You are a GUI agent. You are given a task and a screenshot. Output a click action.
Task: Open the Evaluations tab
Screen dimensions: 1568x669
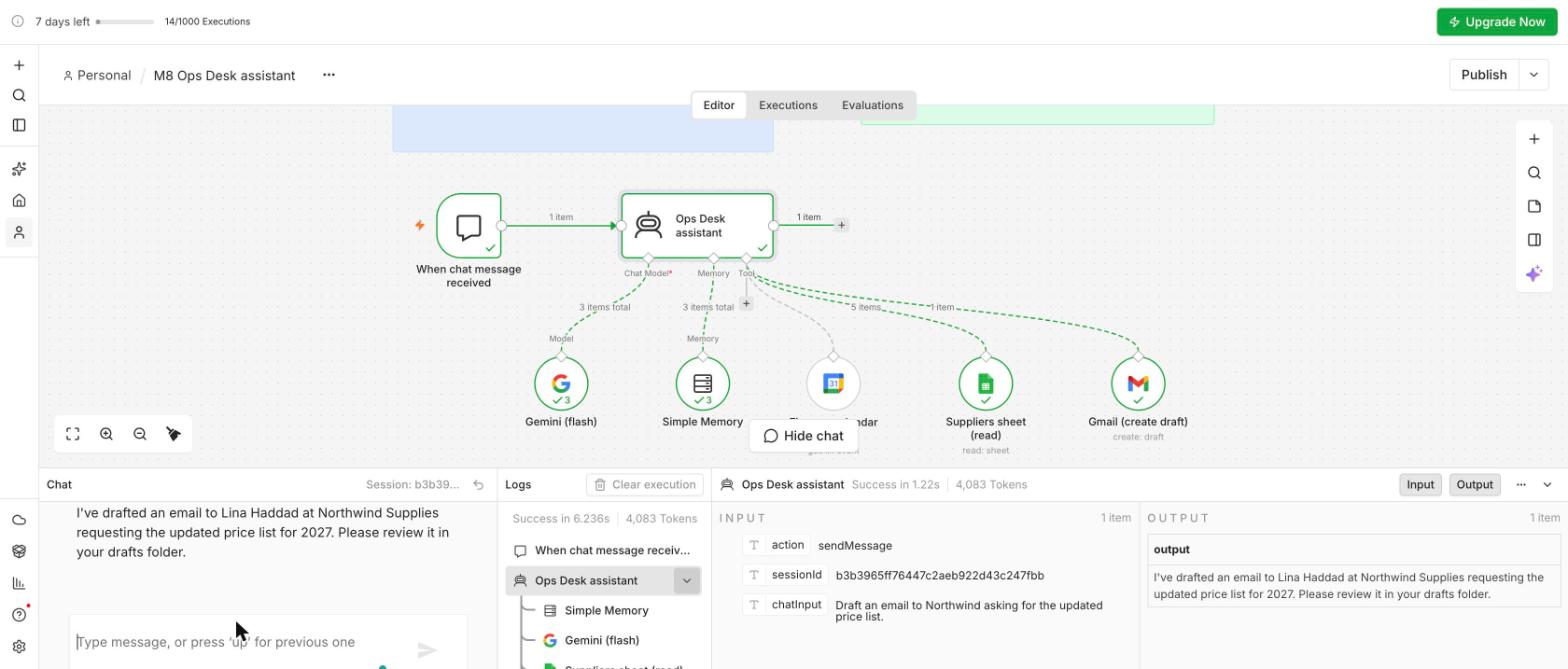(x=872, y=105)
